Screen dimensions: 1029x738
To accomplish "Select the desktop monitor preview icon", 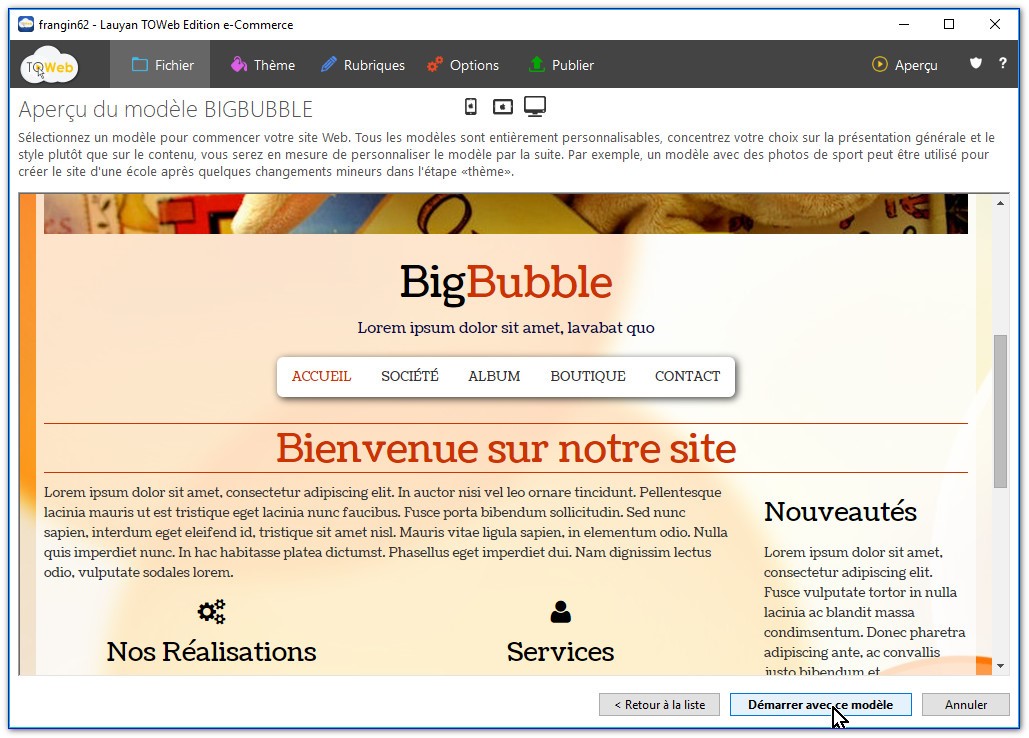I will coord(535,107).
